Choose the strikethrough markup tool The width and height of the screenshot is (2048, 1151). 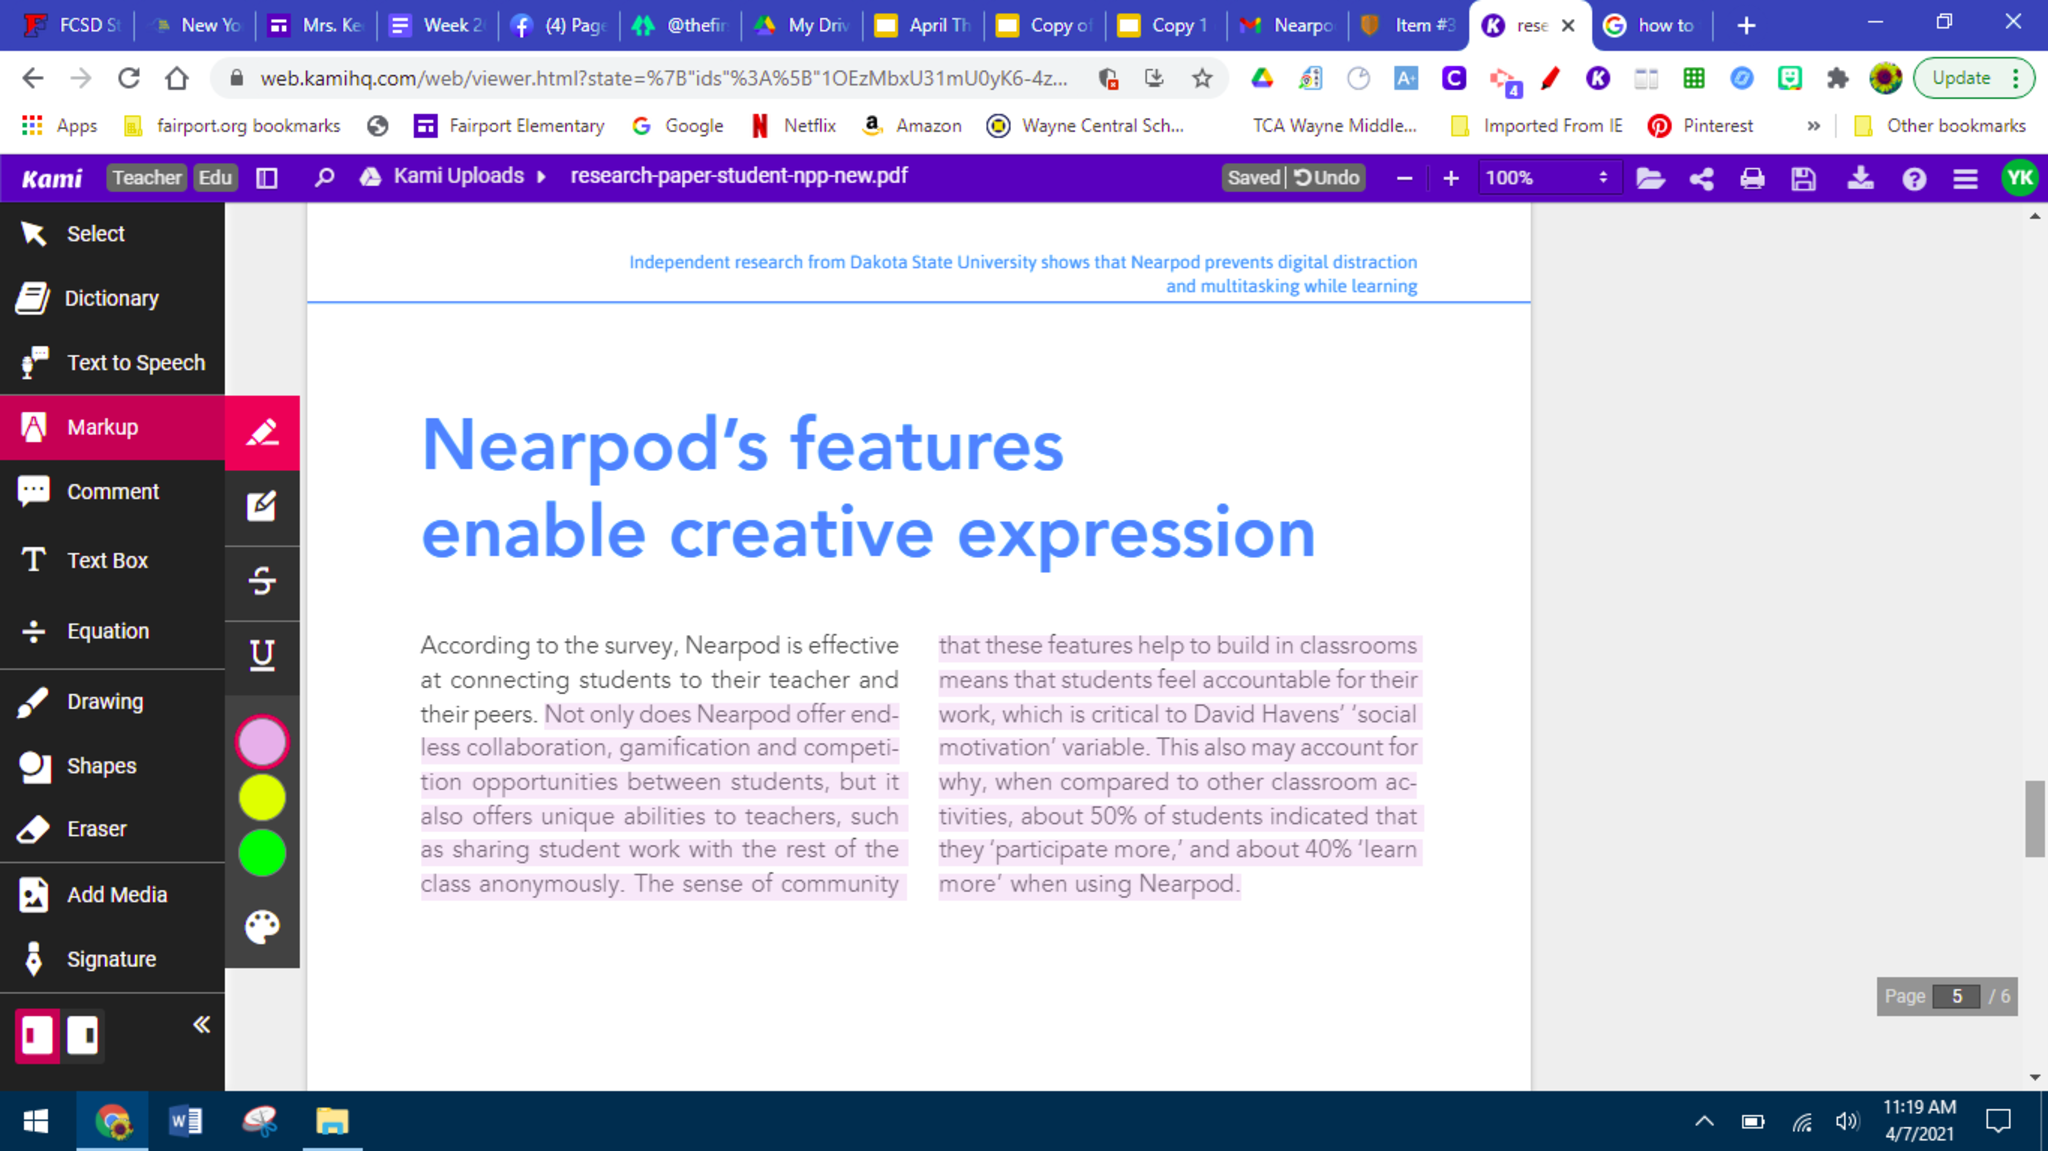[x=262, y=581]
